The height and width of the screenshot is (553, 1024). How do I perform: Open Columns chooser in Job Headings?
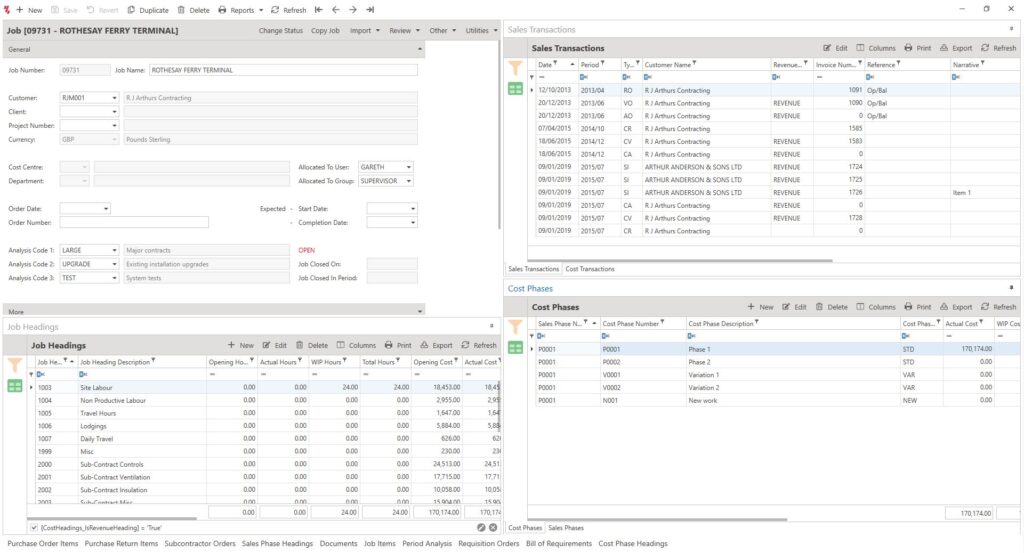[355, 345]
